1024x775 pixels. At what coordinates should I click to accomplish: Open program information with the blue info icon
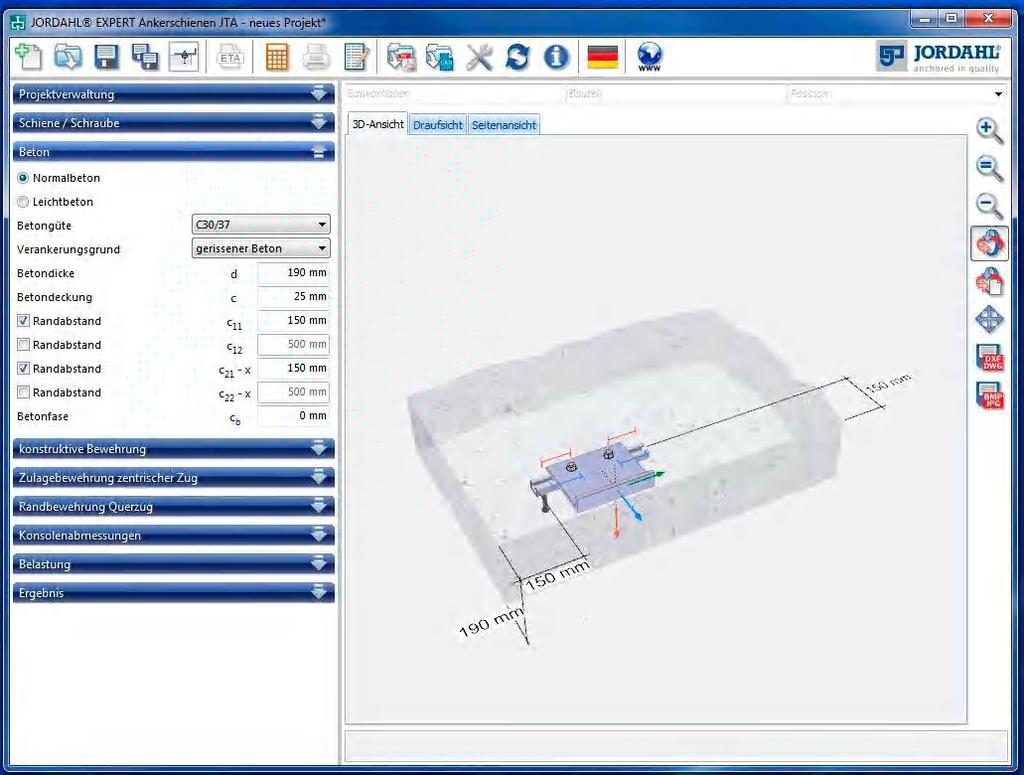click(x=556, y=57)
